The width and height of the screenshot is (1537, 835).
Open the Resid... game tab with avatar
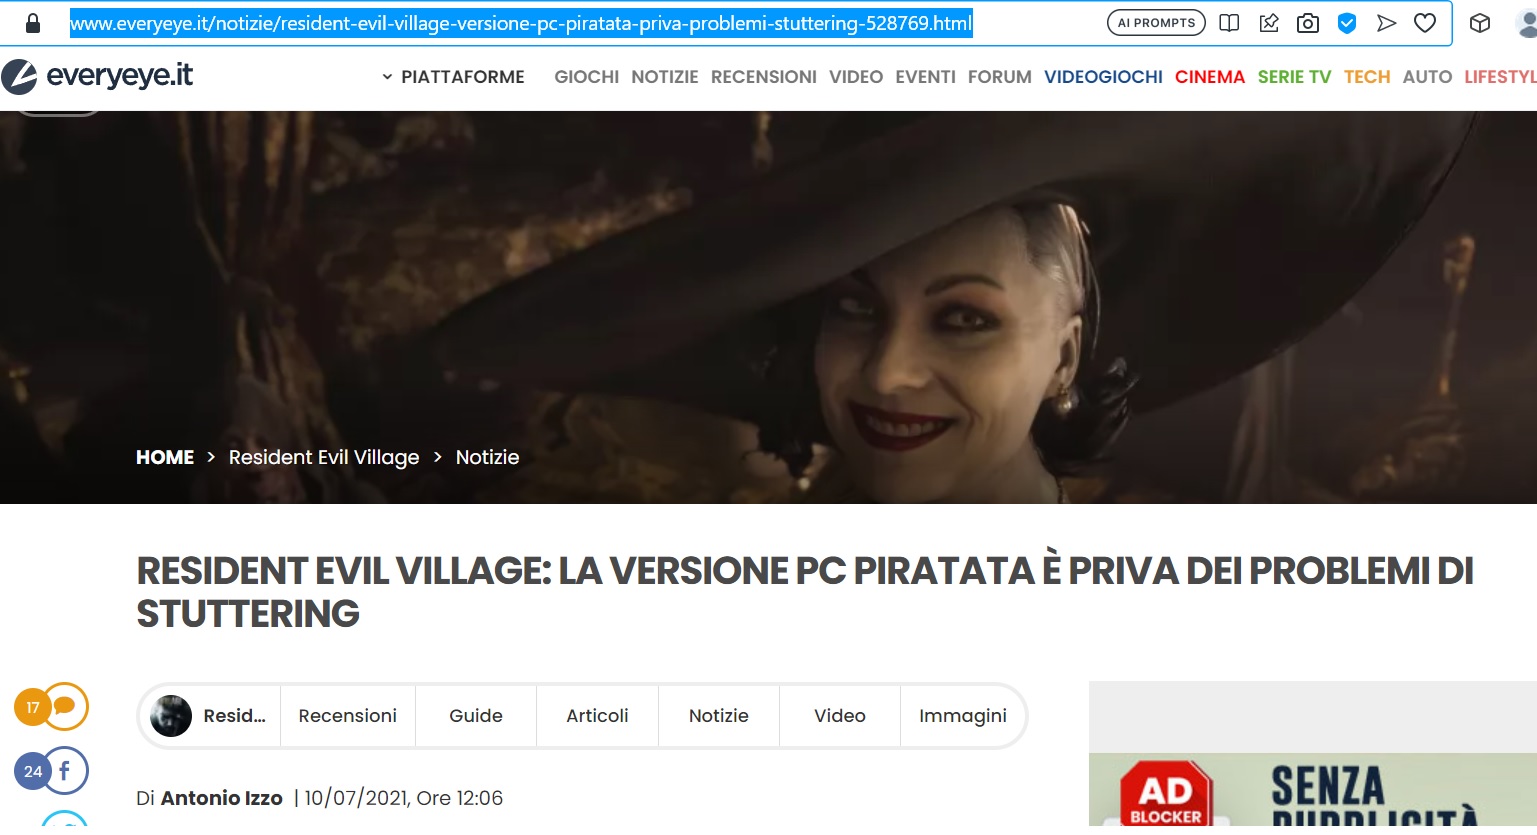click(x=210, y=716)
